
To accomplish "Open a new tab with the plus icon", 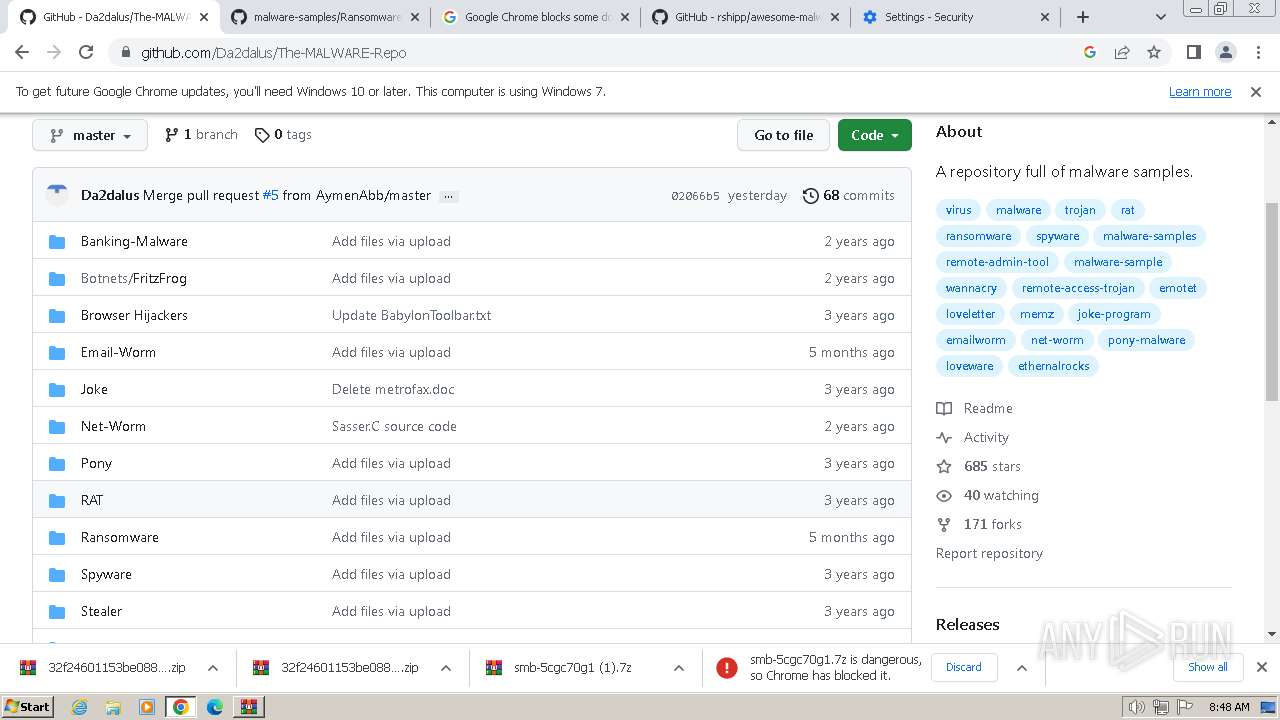I will [x=1083, y=17].
